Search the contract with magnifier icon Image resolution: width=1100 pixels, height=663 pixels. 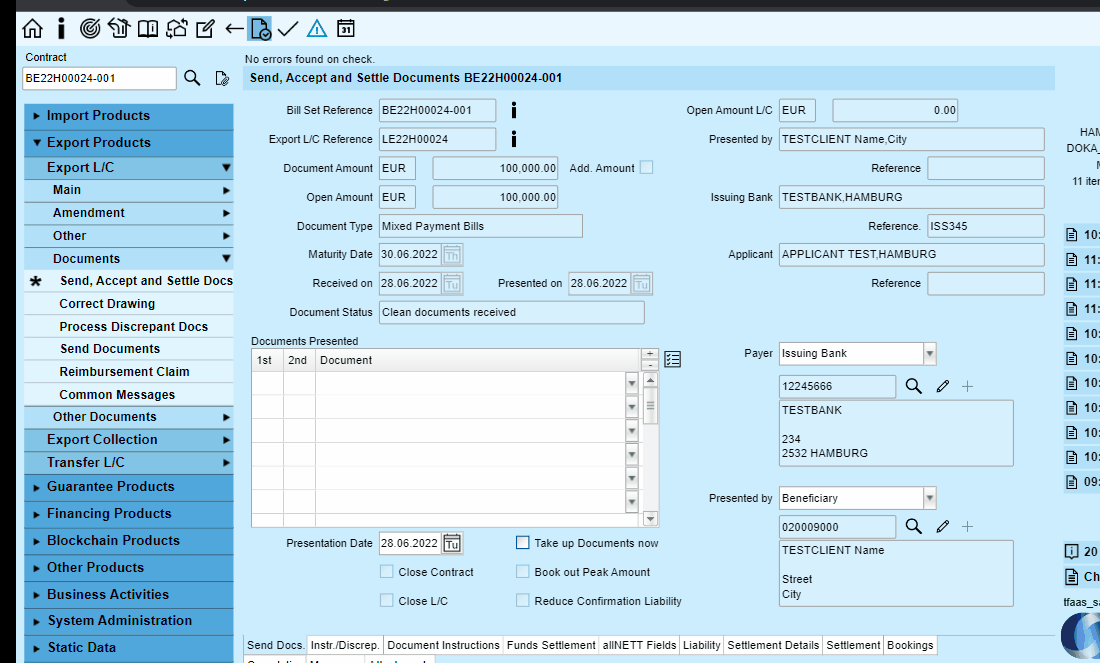pyautogui.click(x=192, y=78)
